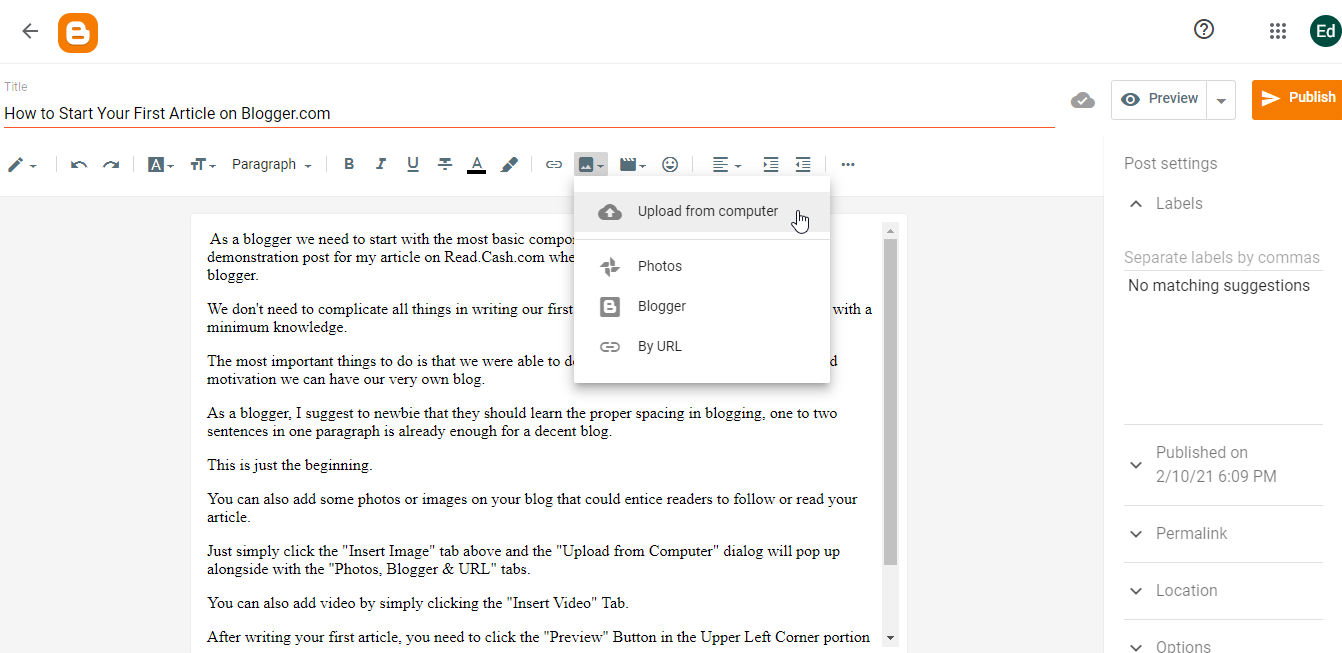Select By URL in the image menu
1342x653 pixels.
[x=702, y=346]
